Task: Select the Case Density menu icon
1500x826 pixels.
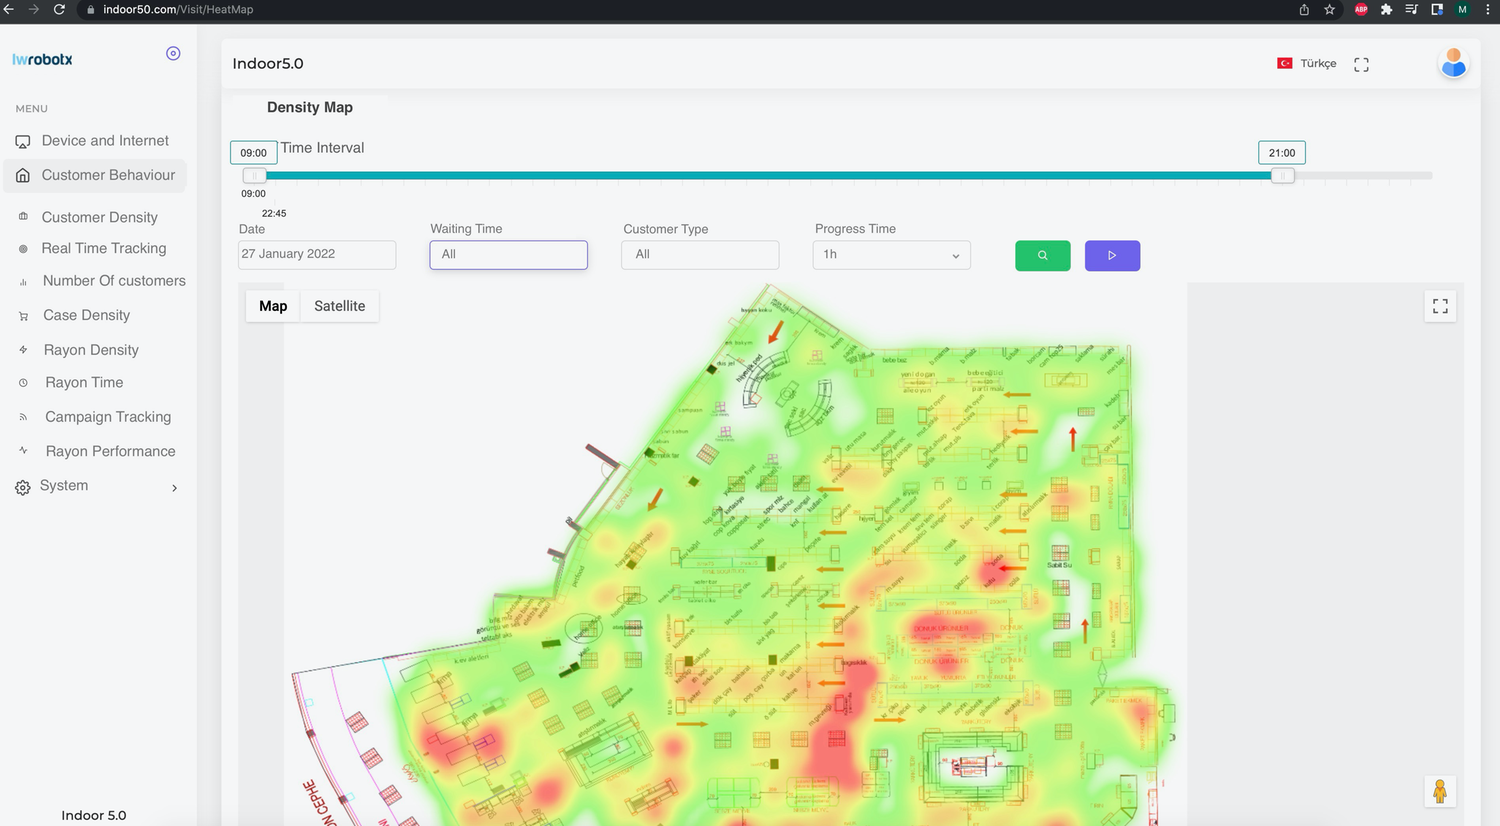Action: [22, 315]
